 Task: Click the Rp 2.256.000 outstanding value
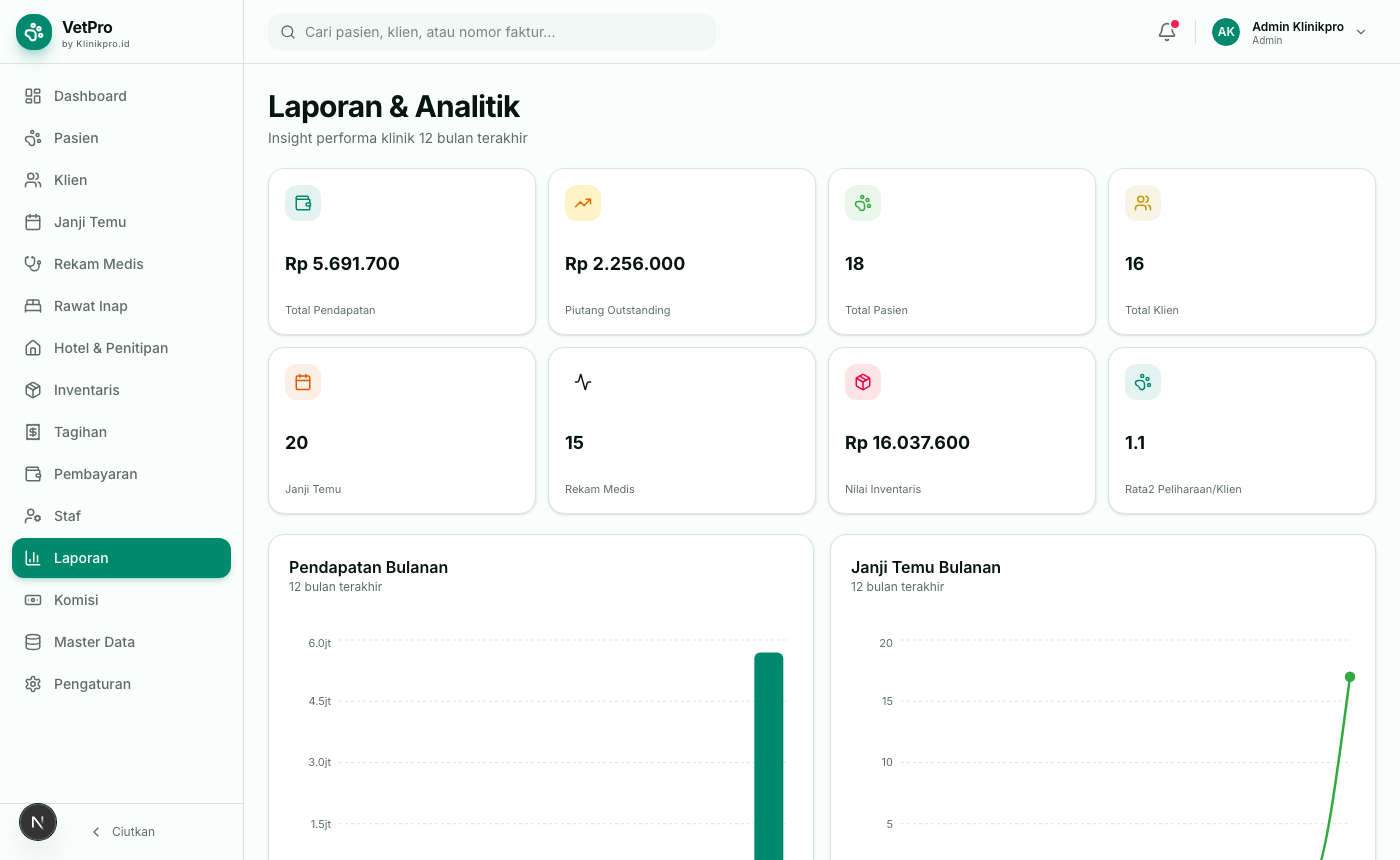tap(625, 264)
